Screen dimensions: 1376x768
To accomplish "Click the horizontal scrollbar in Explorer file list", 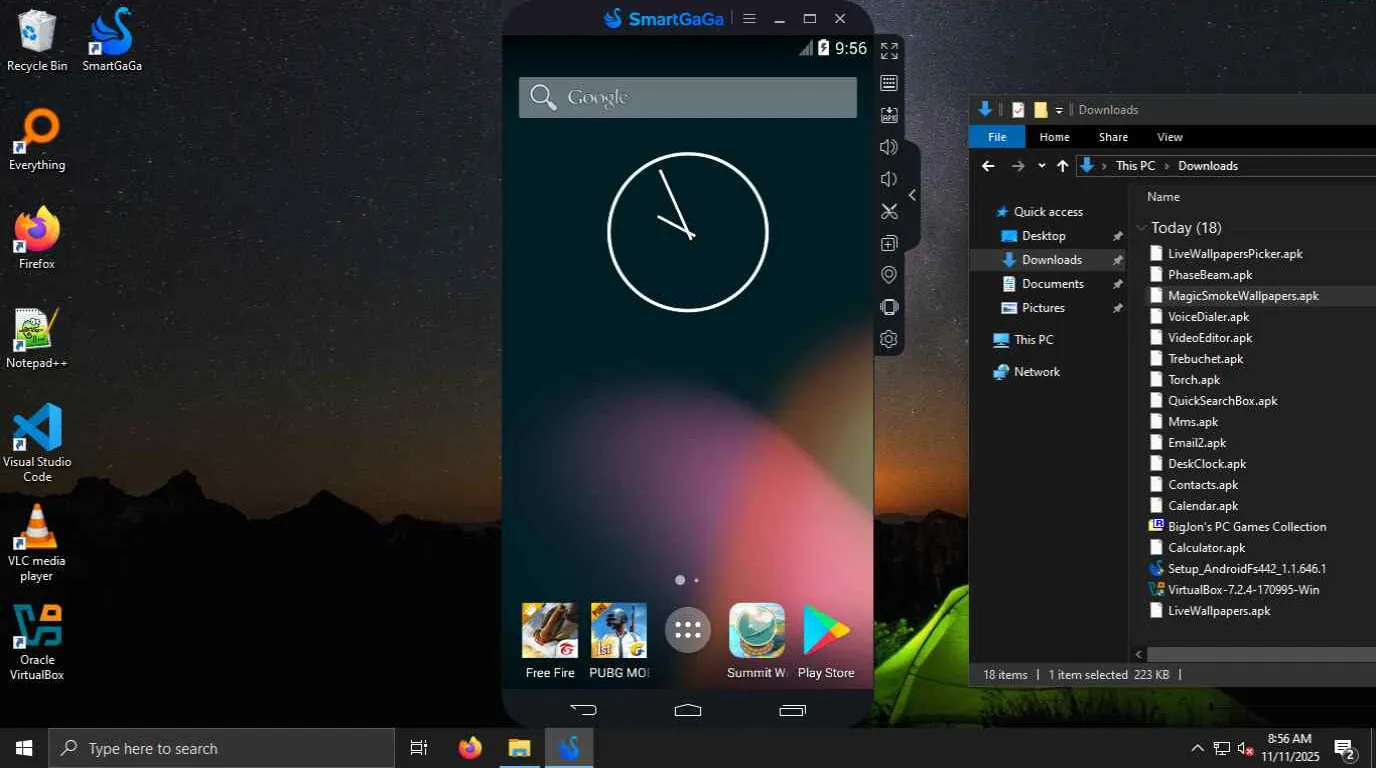I will (1260, 654).
